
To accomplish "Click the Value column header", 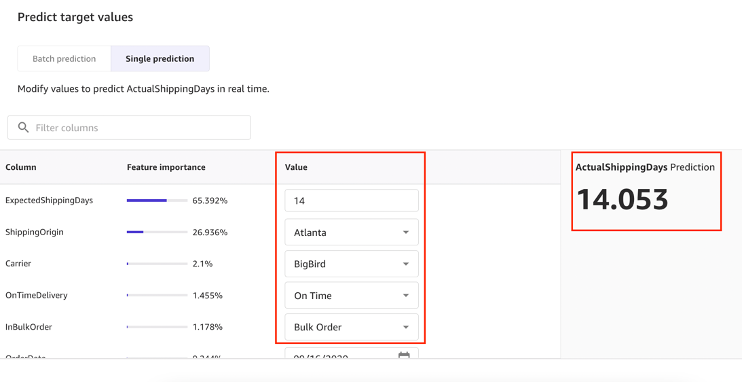I will (296, 167).
